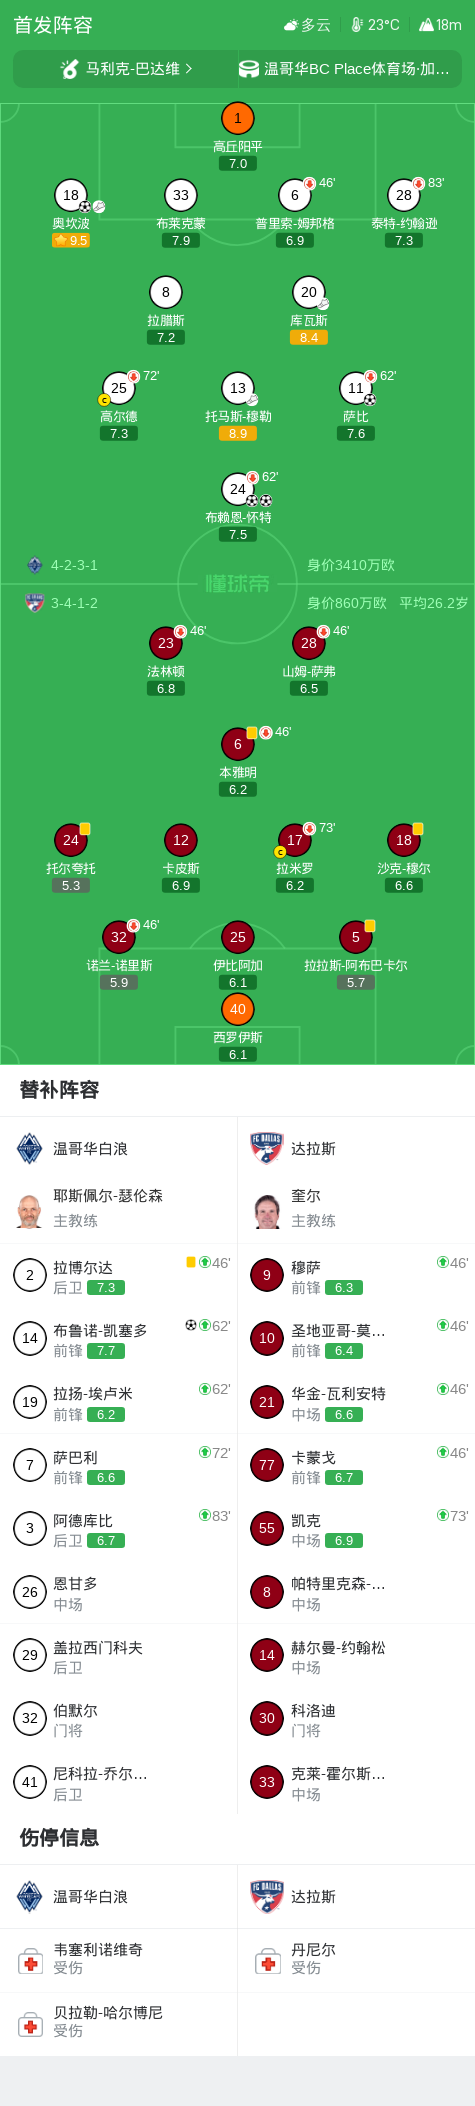Expand referee 马利克-巴达维 details arrow
Screen dimensions: 475x2106
pyautogui.click(x=189, y=69)
